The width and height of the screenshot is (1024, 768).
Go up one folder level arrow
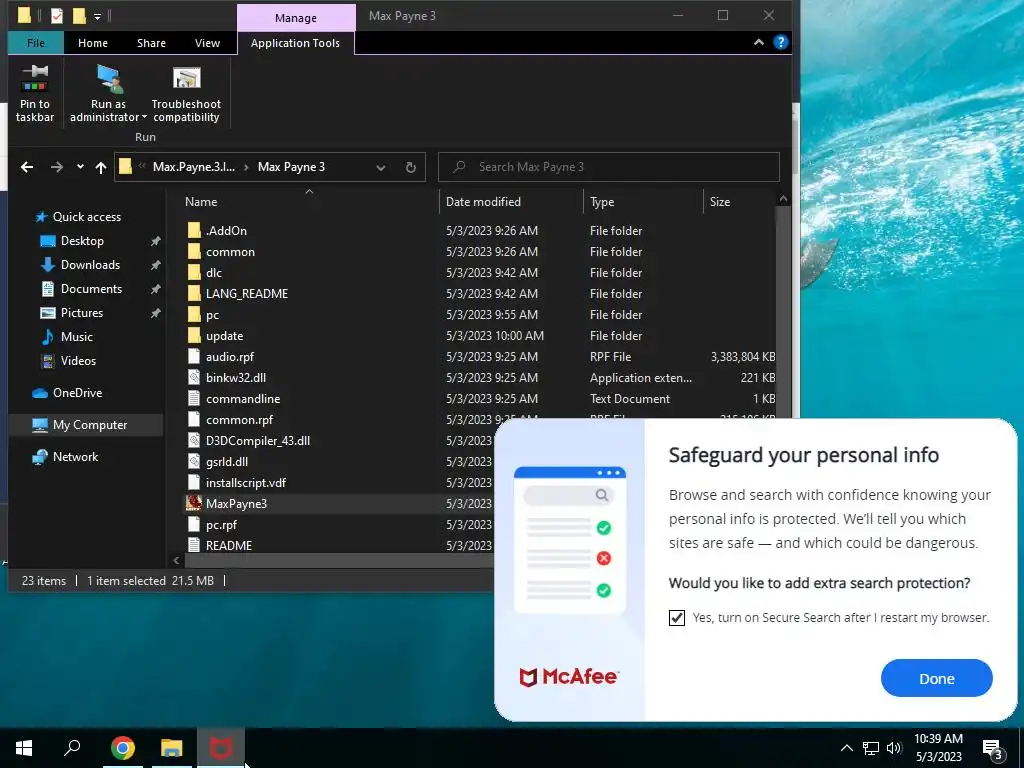tap(101, 167)
